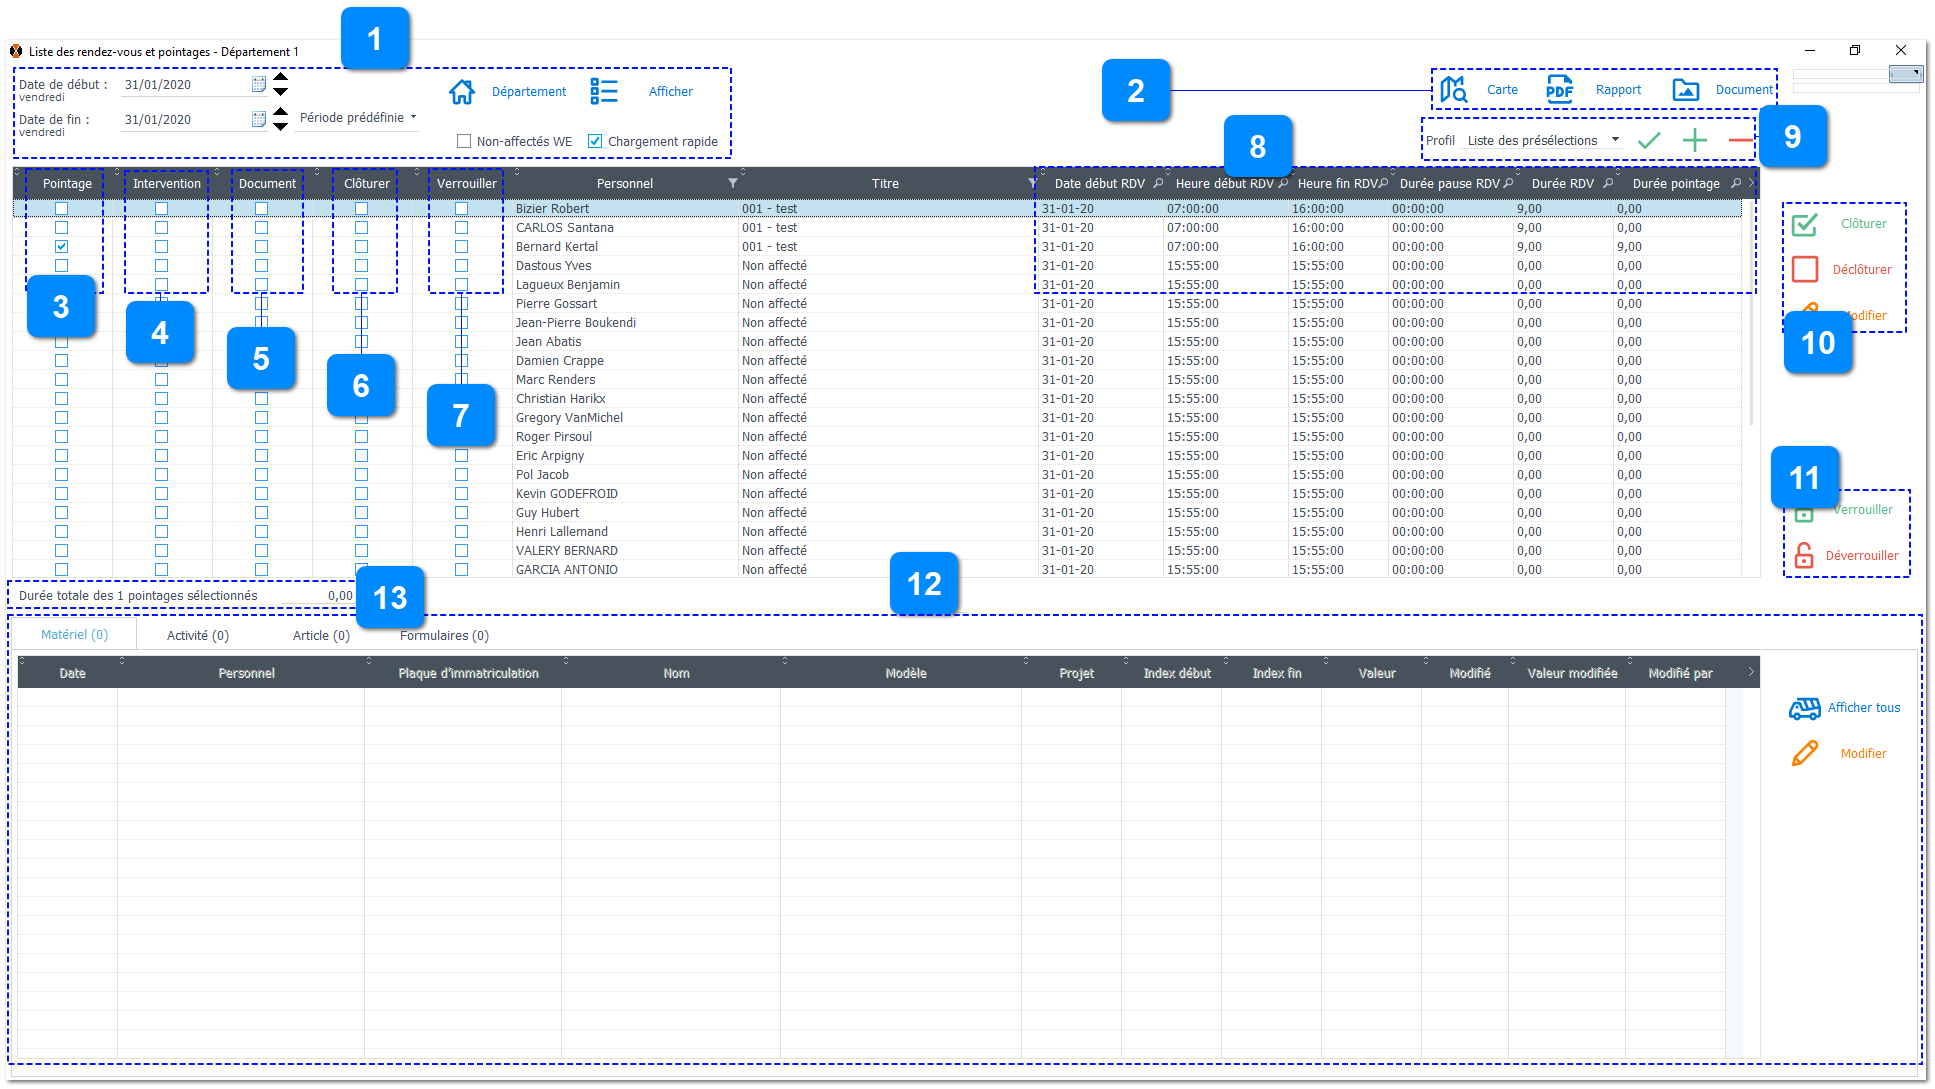Open the Période prédéfinie dropdown

click(x=355, y=117)
